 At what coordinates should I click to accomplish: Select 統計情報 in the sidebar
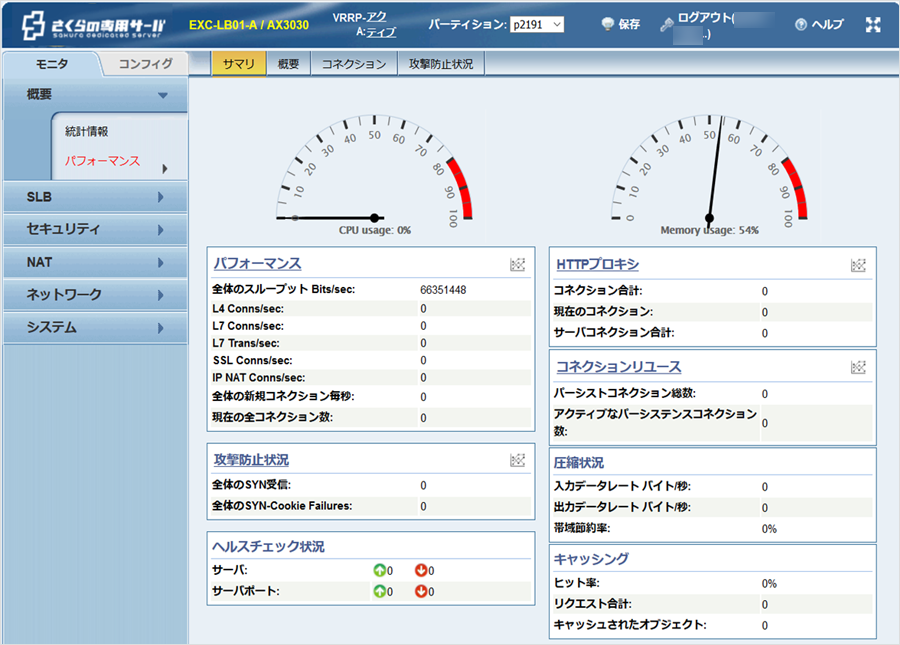pyautogui.click(x=86, y=131)
